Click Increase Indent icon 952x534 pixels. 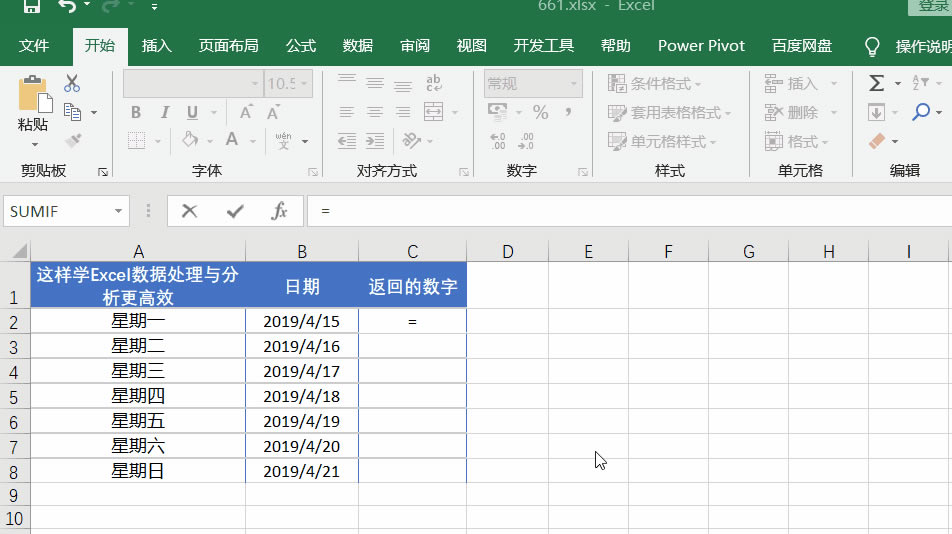coord(375,141)
